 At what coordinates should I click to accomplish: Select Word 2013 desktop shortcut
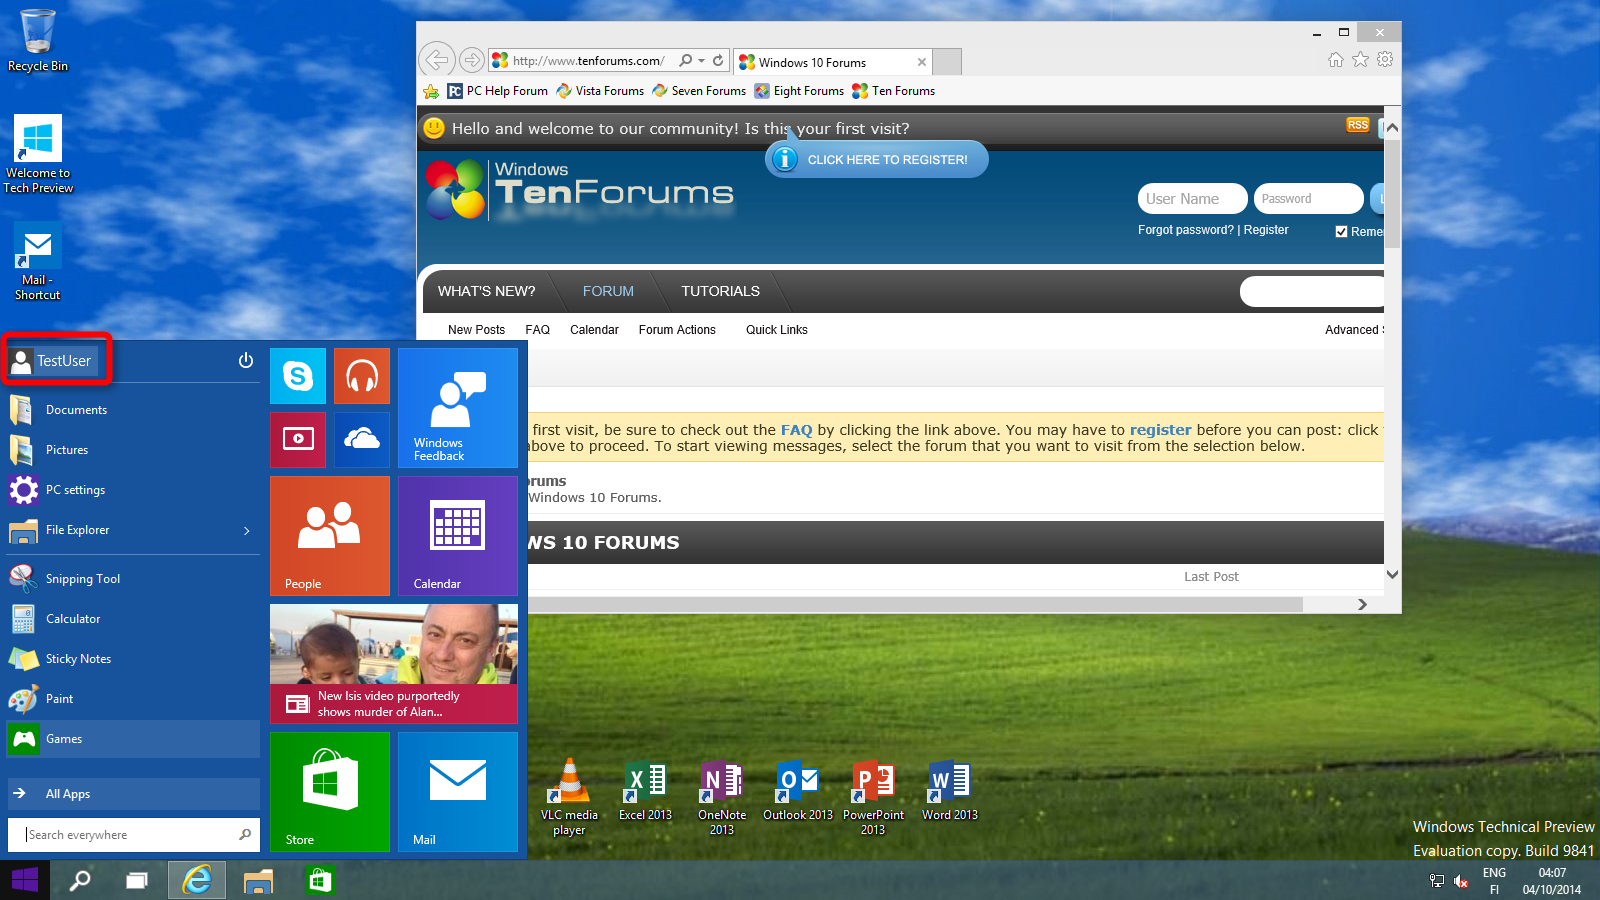click(950, 791)
